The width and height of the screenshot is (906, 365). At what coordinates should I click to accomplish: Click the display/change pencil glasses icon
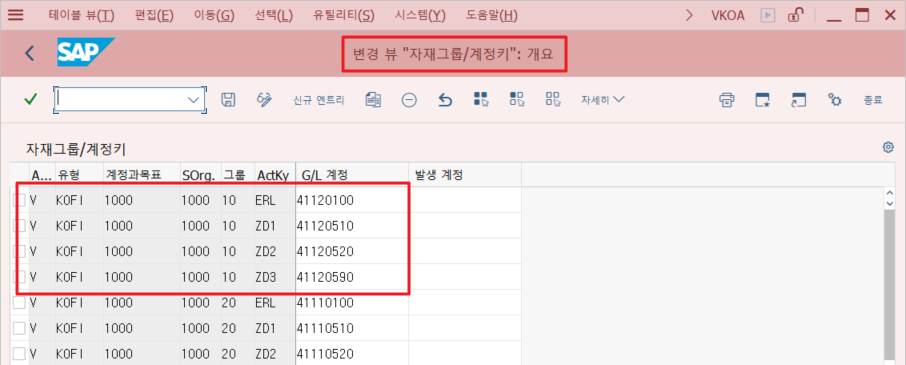264,100
